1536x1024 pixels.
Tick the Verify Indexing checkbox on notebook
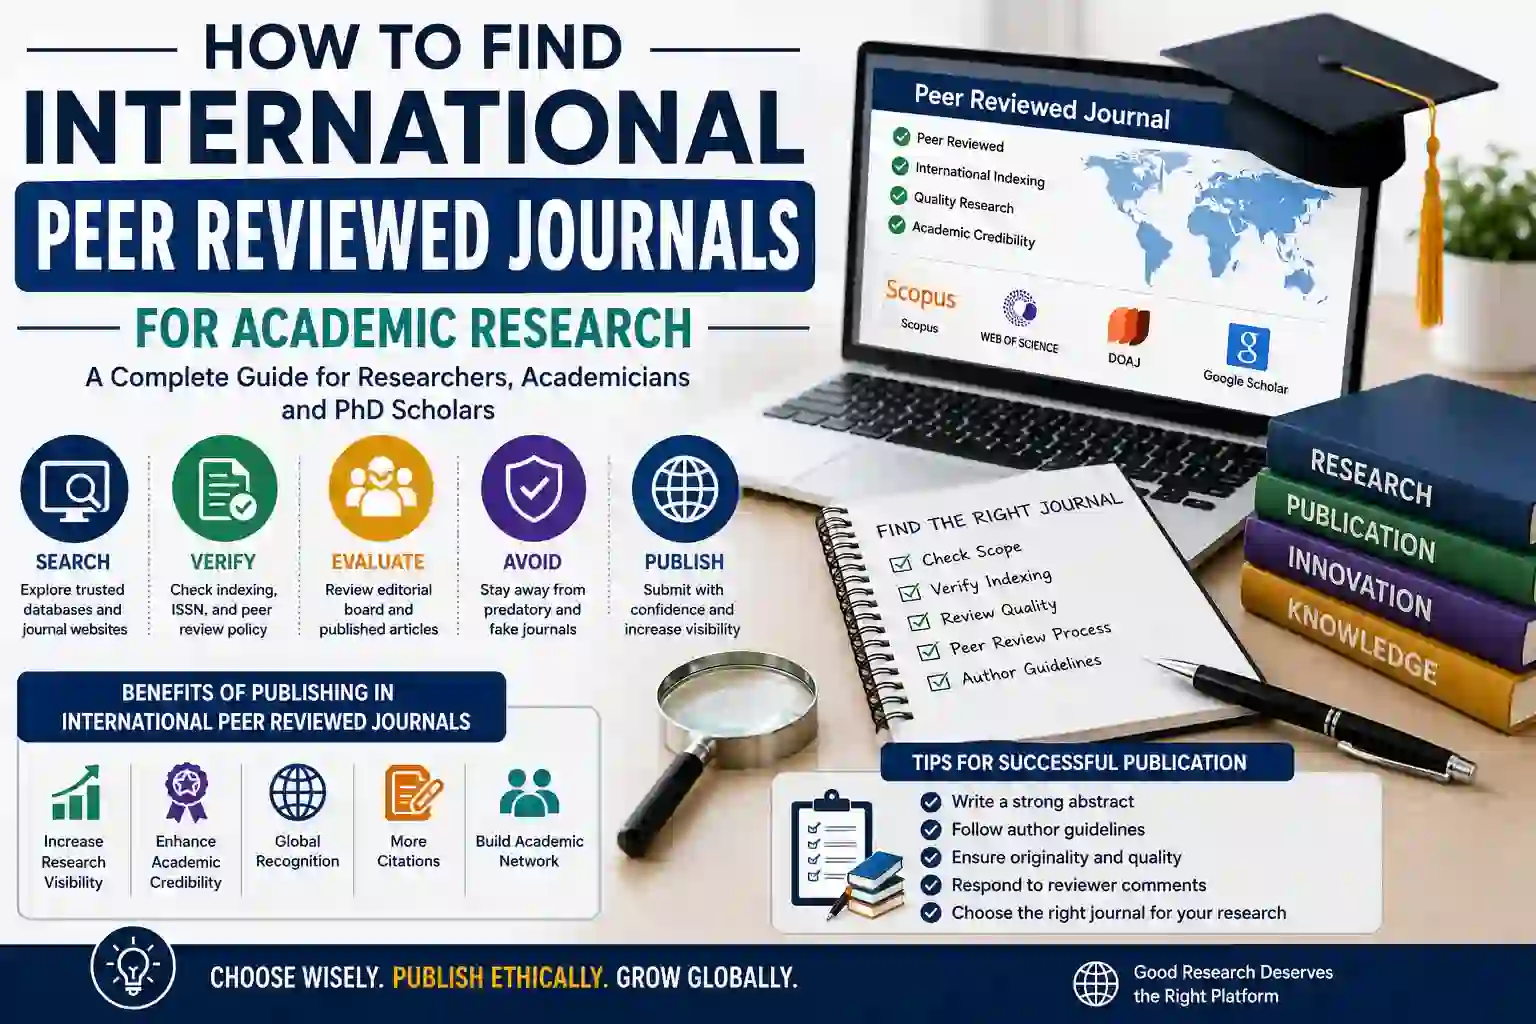pyautogui.click(x=910, y=593)
